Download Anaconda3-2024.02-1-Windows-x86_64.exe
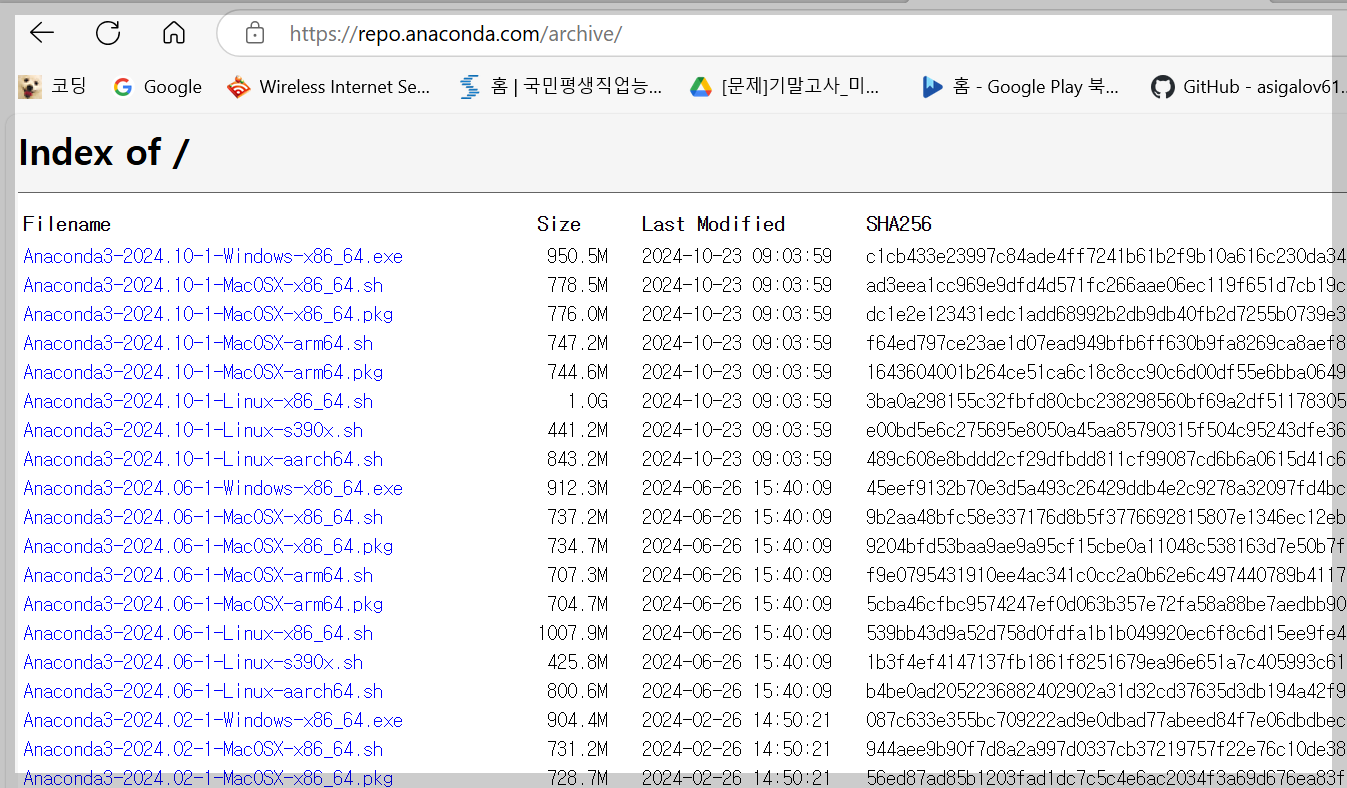Screen dimensions: 1347x788 point(213,720)
